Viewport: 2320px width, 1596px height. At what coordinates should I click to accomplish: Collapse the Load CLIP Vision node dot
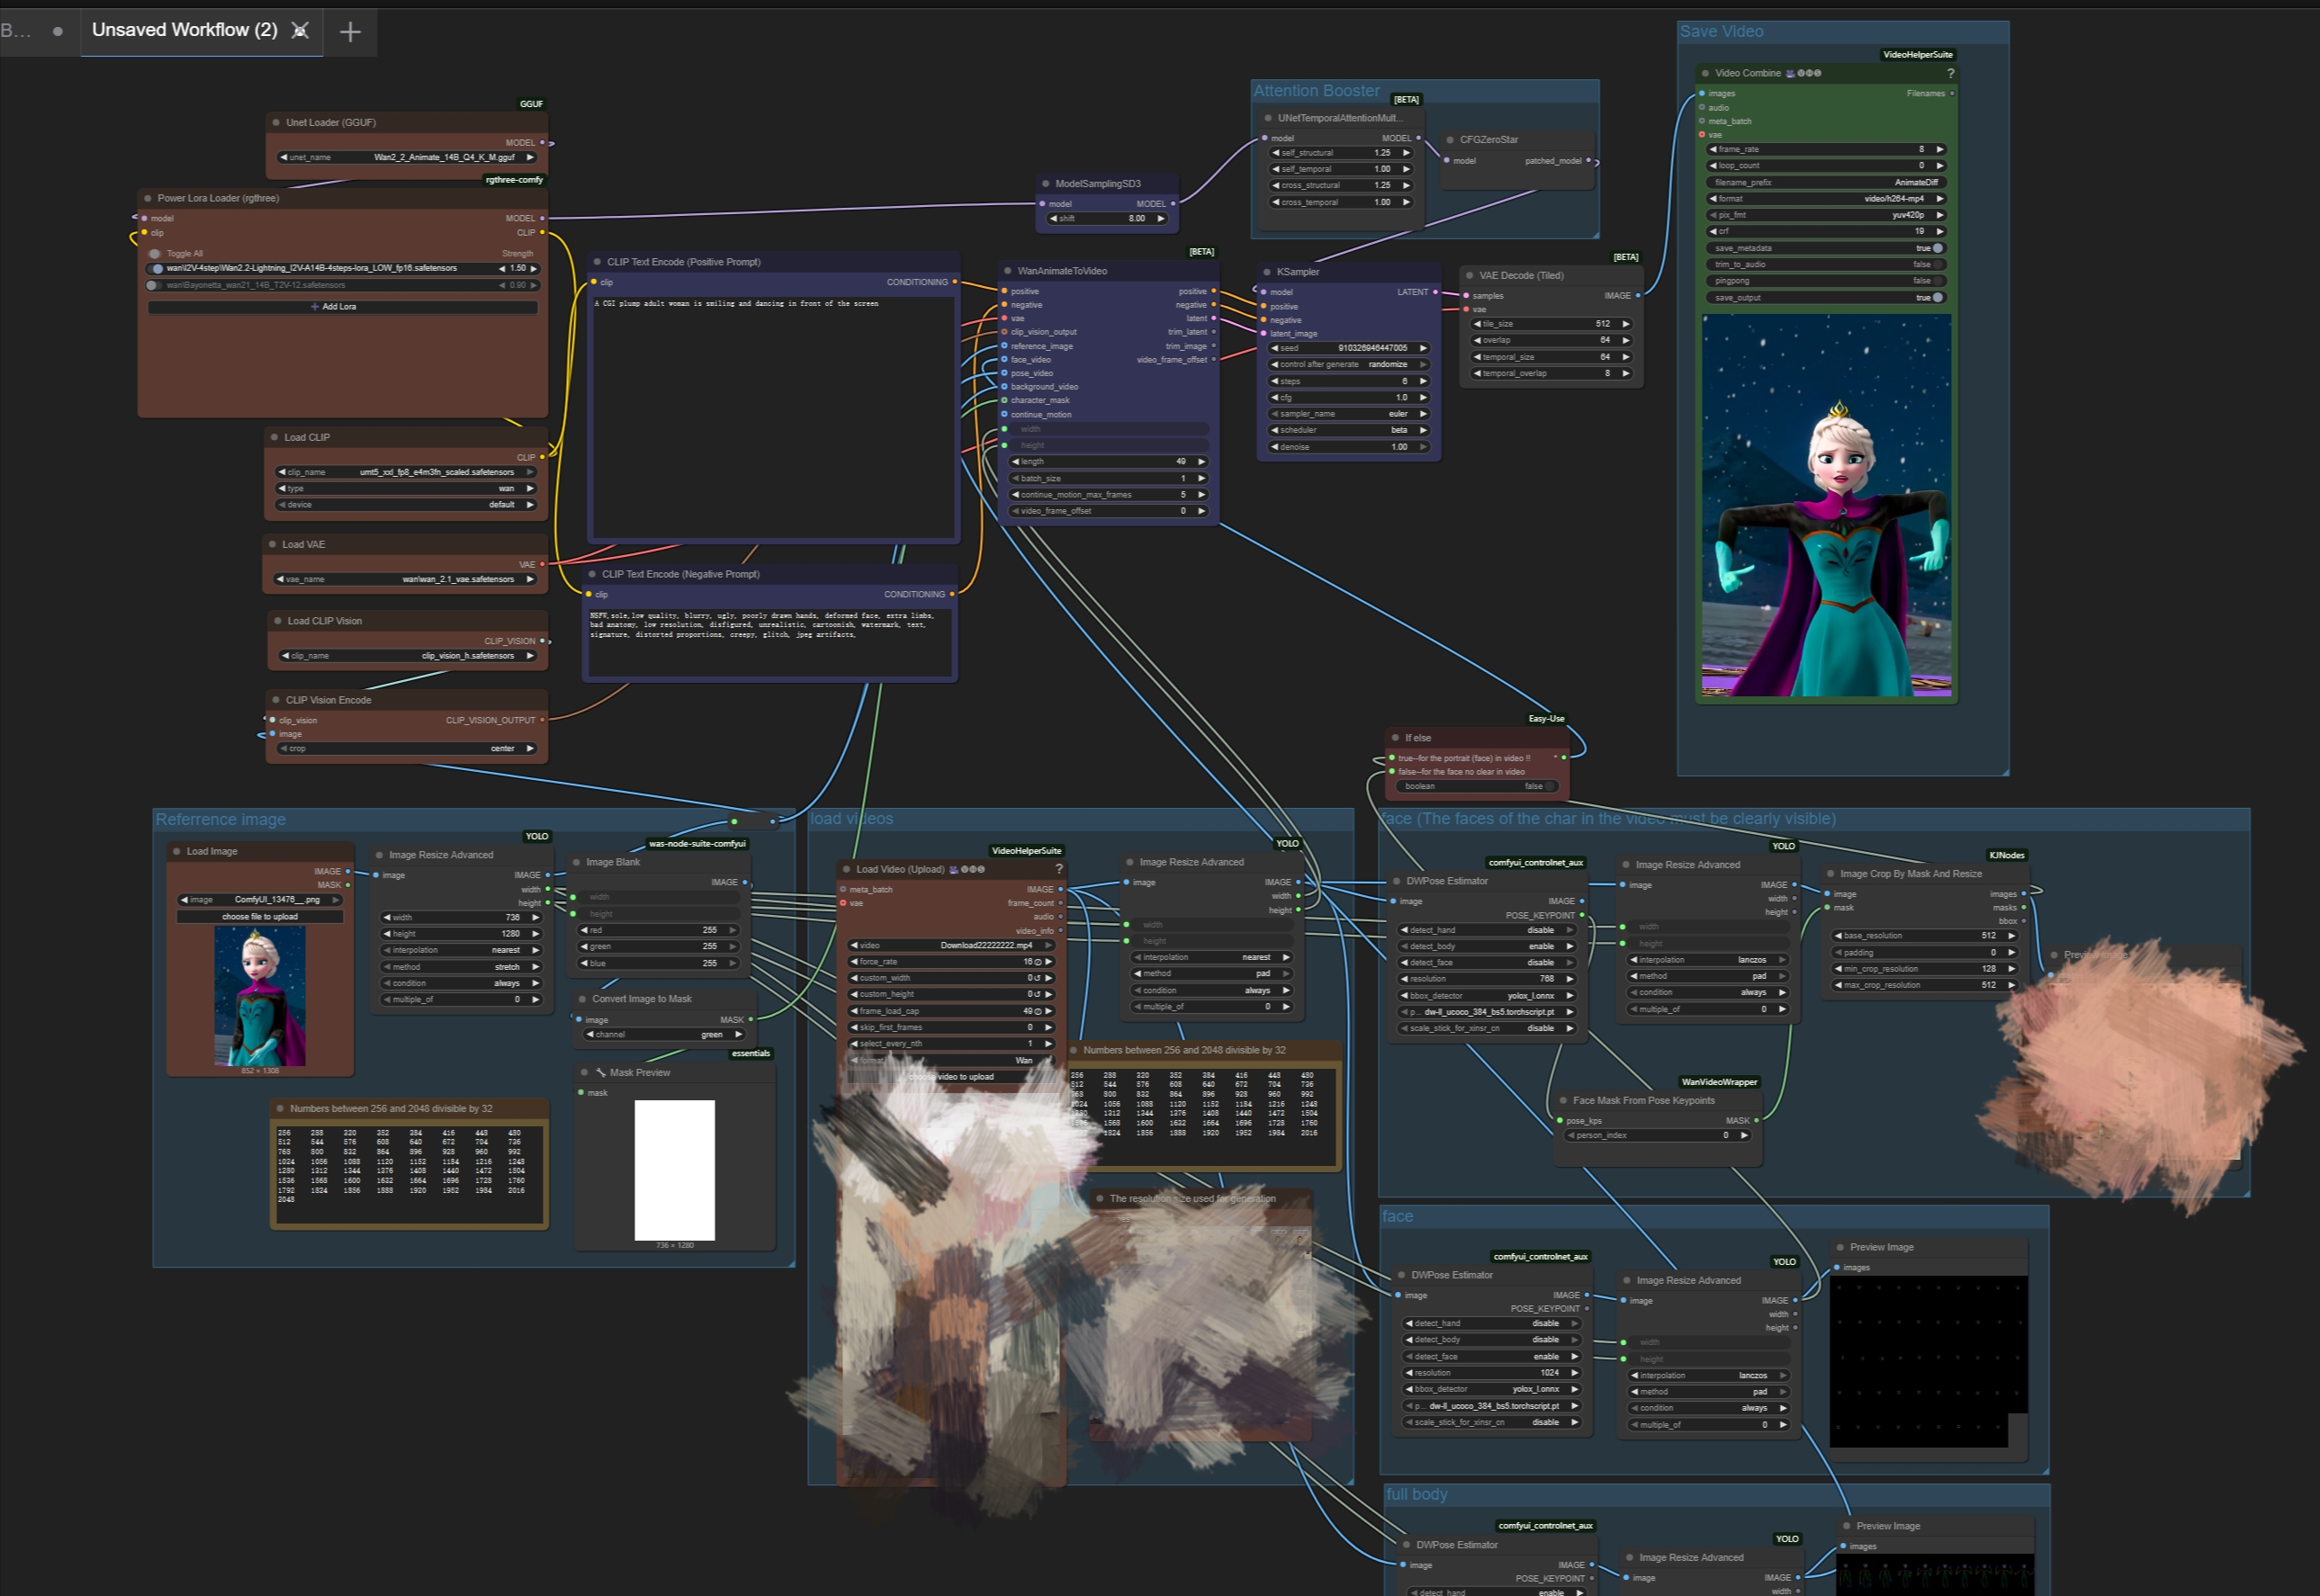[x=277, y=621]
